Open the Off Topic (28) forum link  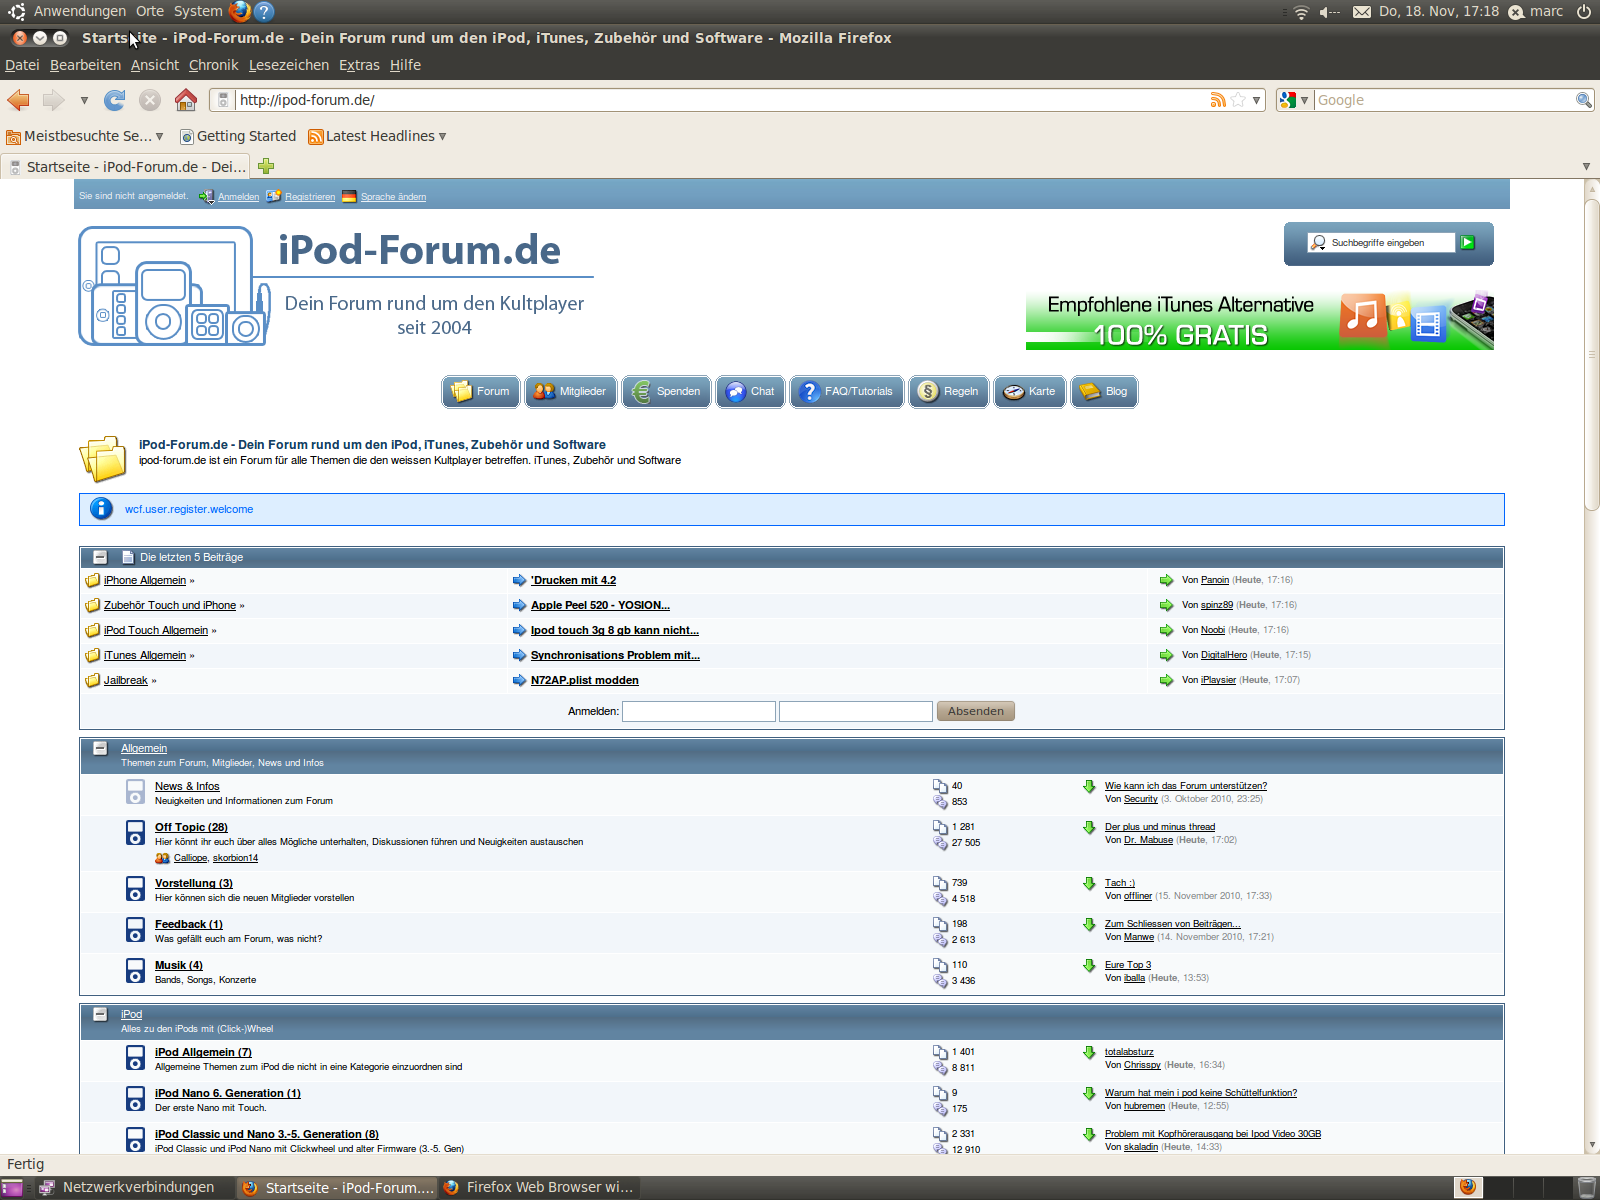pos(191,827)
